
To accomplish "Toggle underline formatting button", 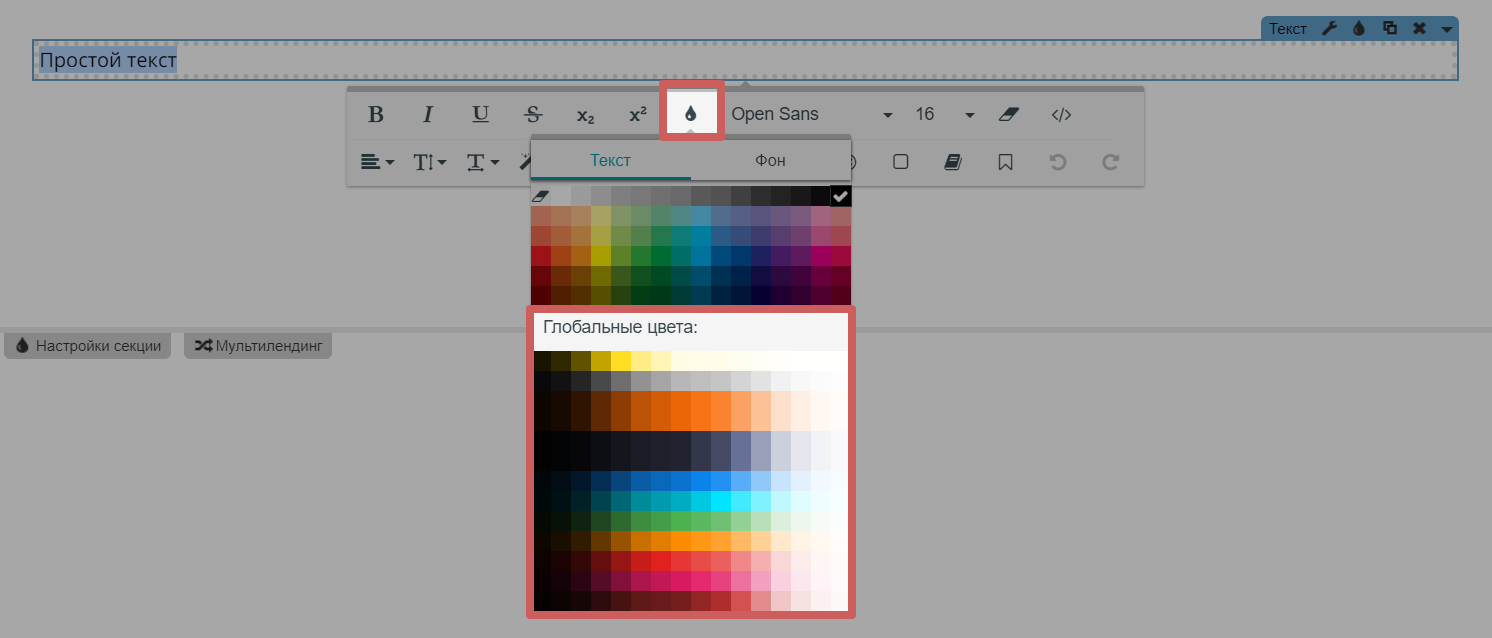I will [480, 114].
